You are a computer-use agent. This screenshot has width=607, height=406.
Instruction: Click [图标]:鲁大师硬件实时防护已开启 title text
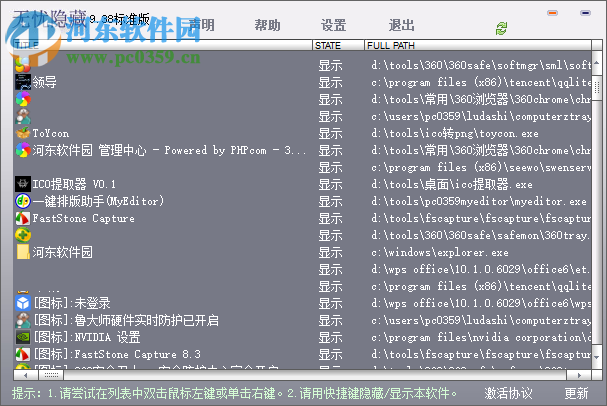click(x=127, y=320)
